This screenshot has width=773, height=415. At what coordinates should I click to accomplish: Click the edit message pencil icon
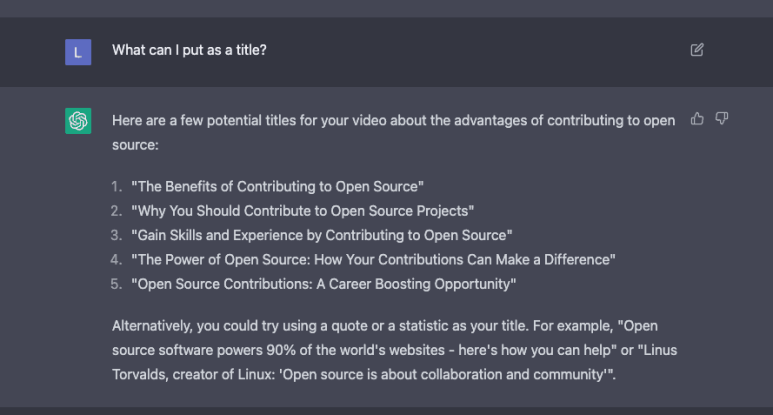697,49
